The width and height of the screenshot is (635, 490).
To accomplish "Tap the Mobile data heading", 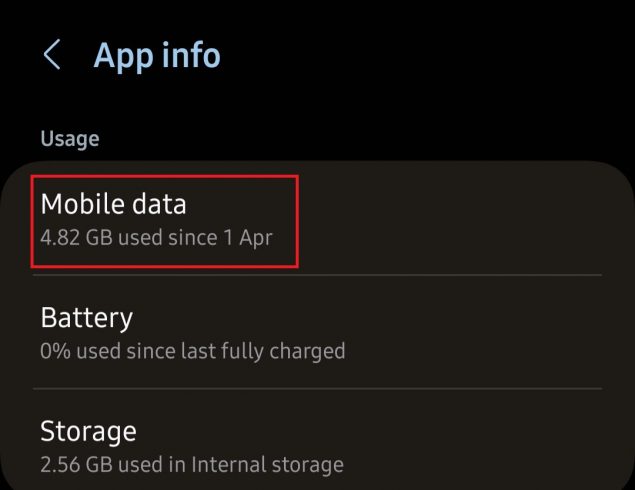I will pyautogui.click(x=113, y=204).
